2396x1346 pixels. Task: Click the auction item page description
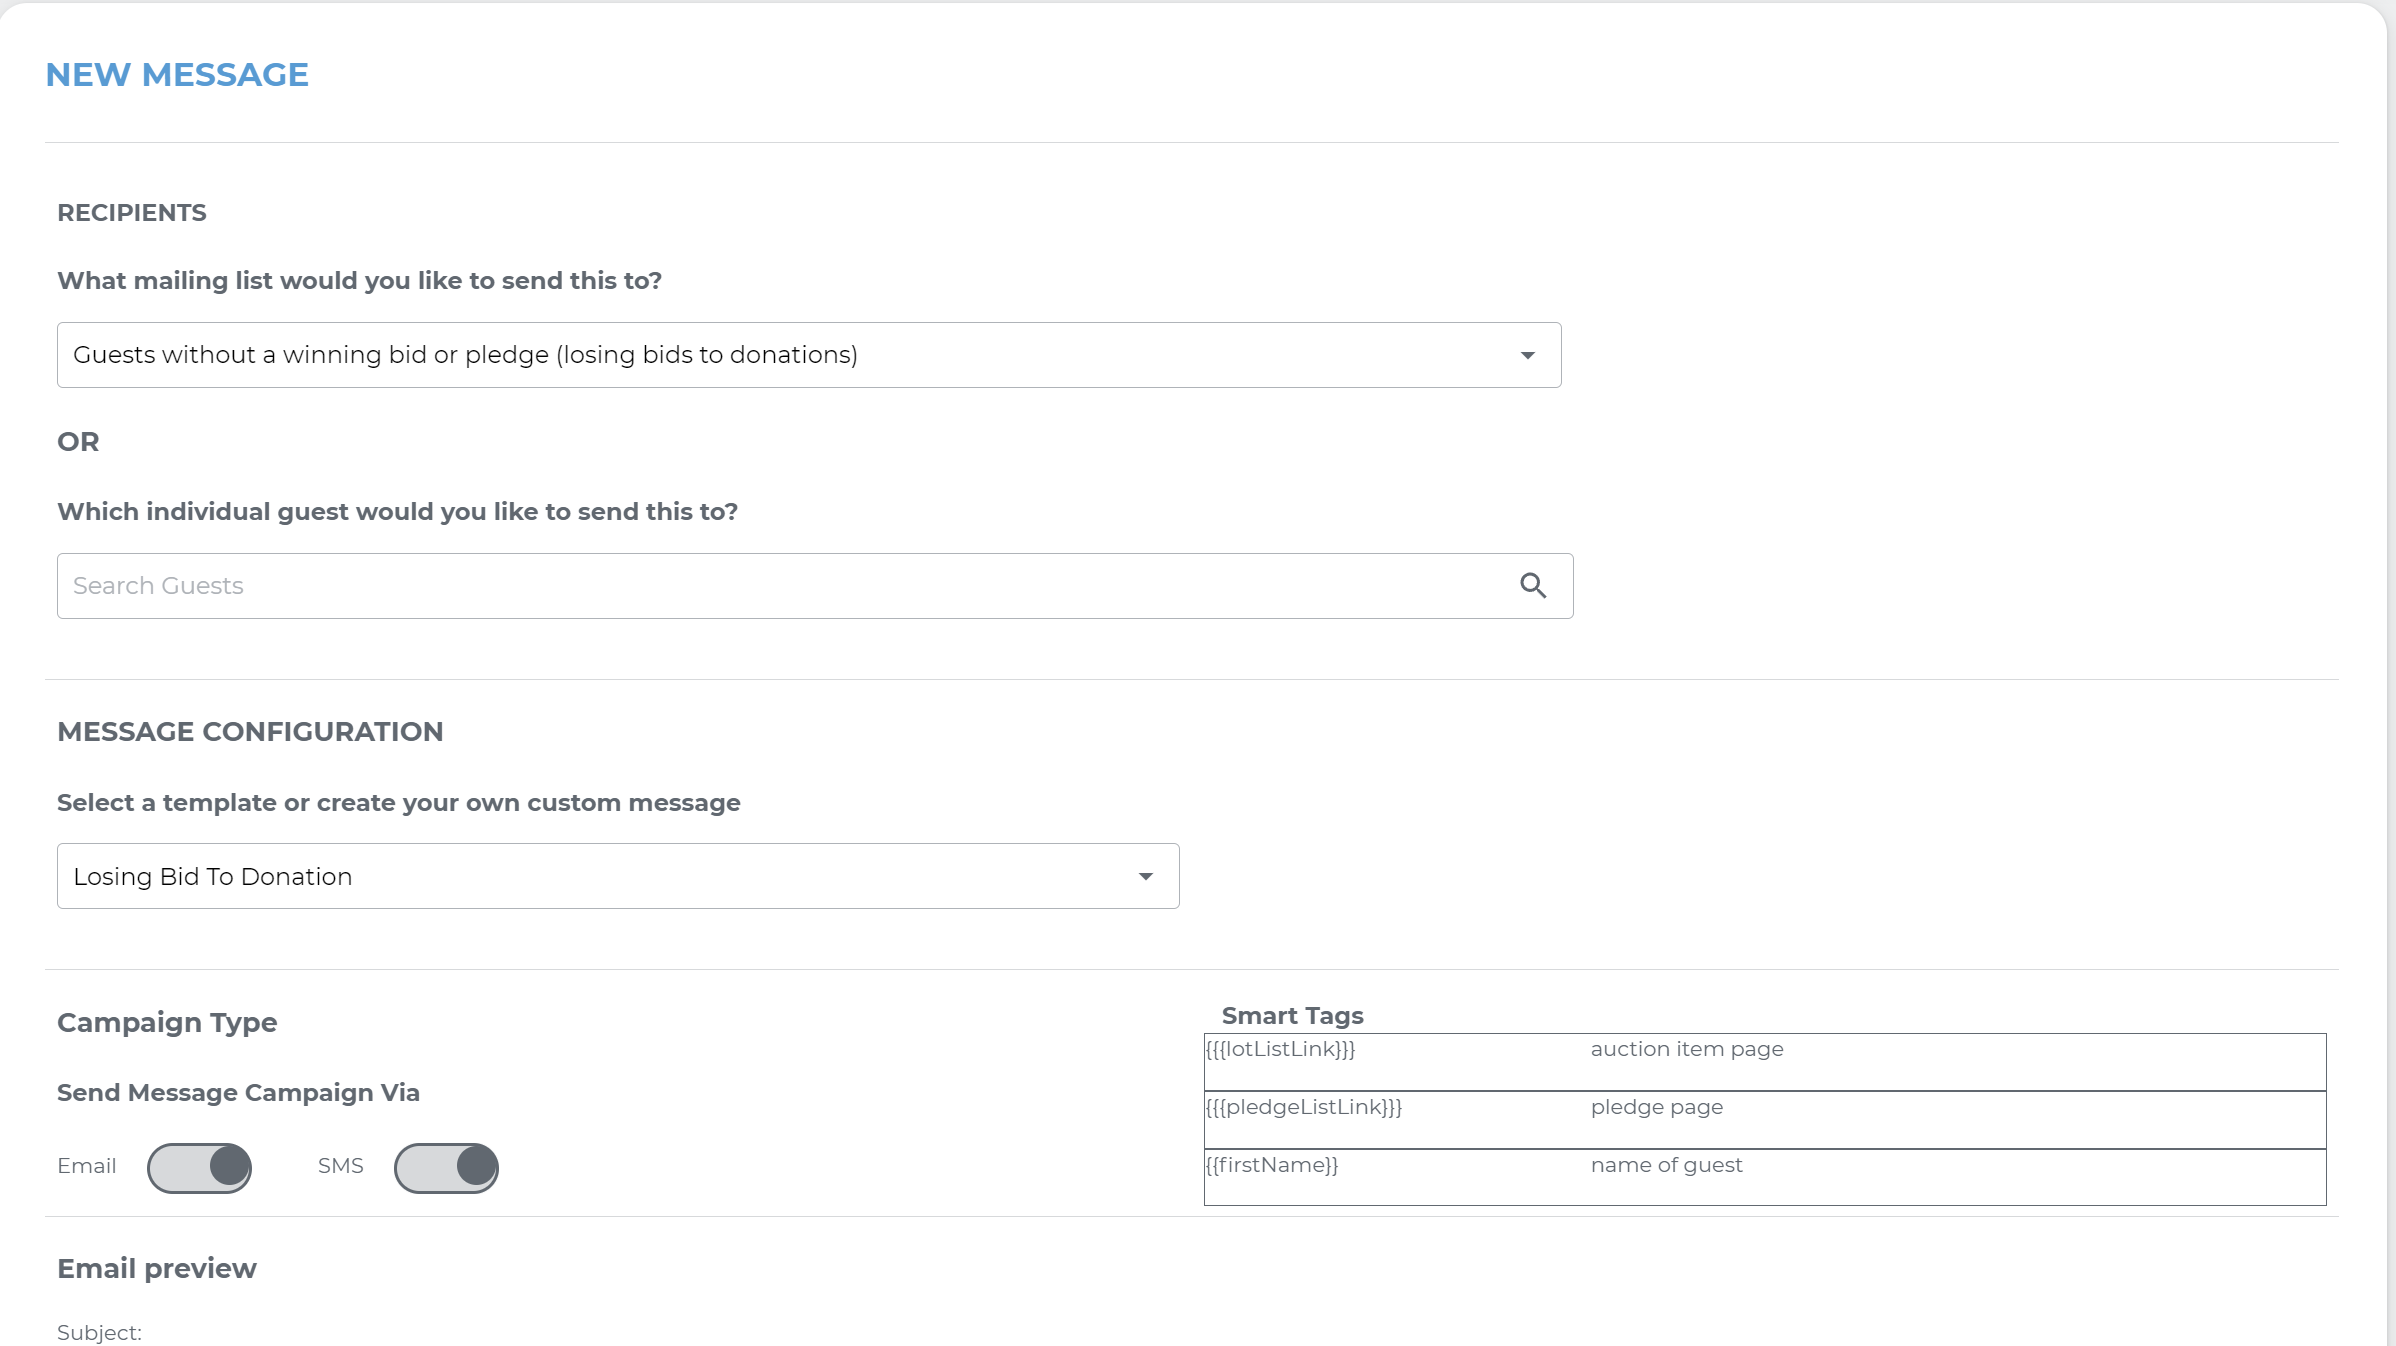coord(1687,1049)
